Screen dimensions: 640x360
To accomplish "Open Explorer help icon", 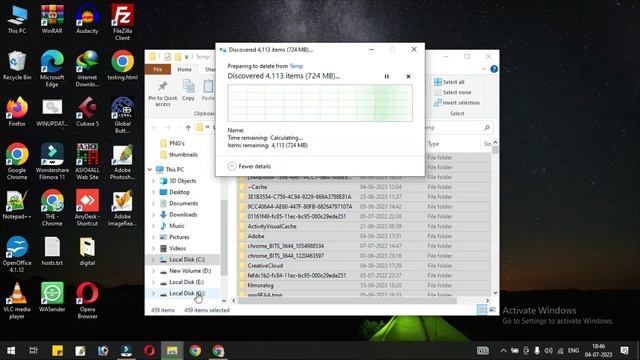I will [x=494, y=69].
